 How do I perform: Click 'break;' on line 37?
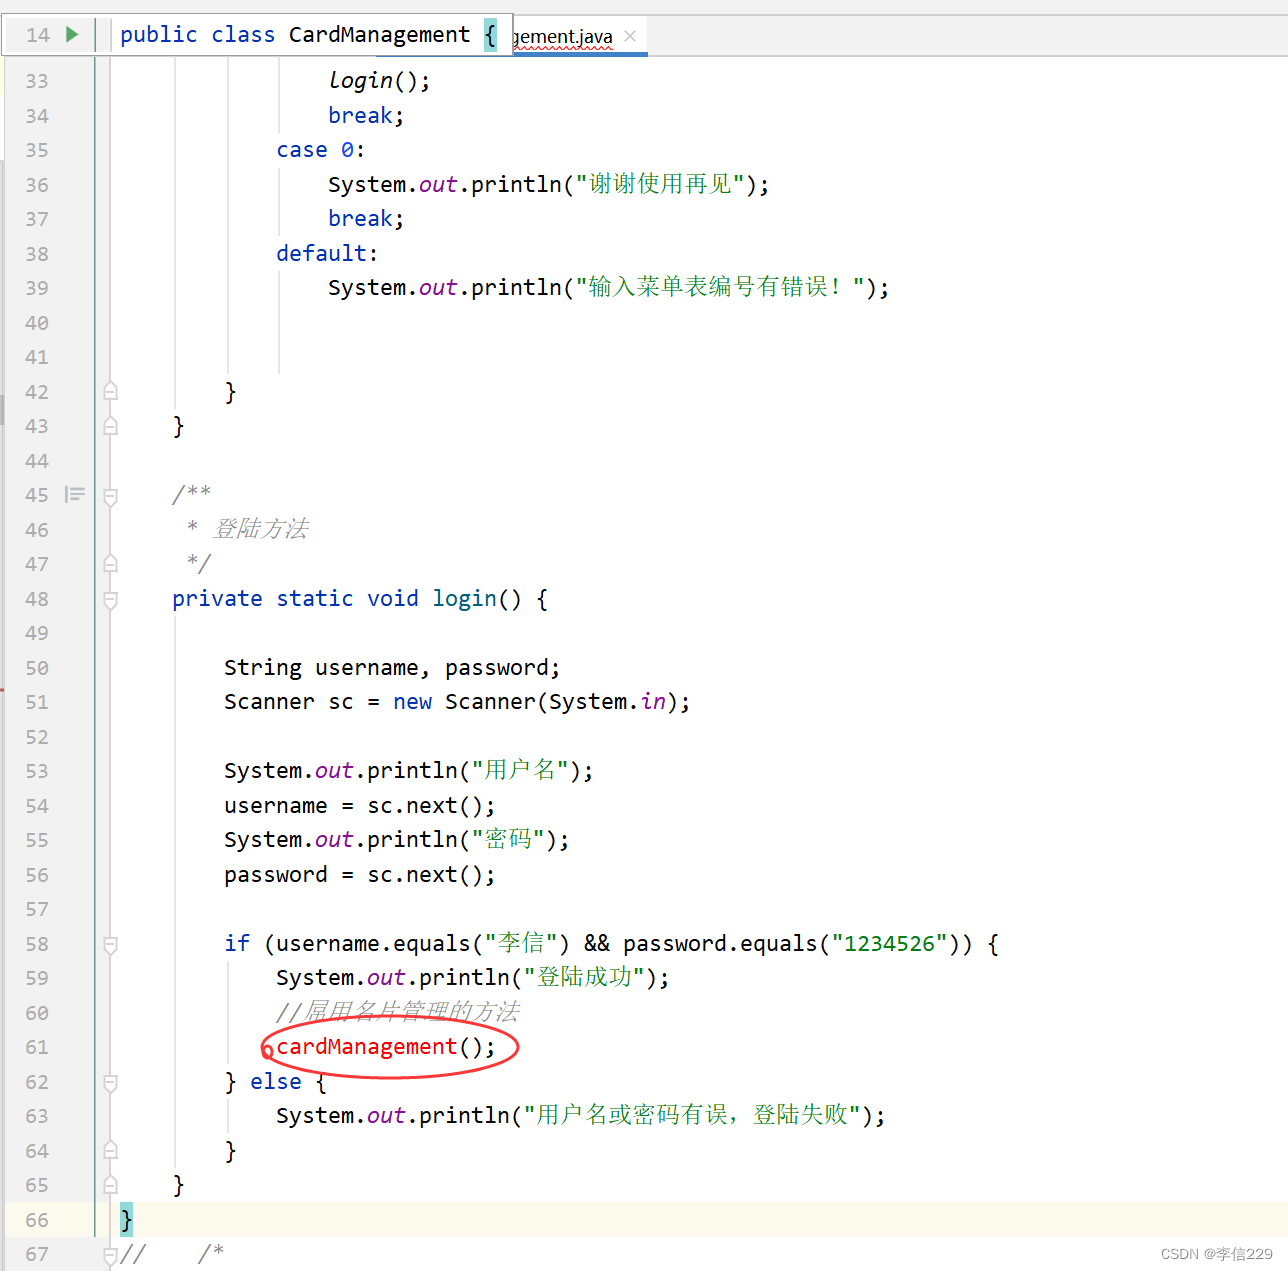pos(366,219)
